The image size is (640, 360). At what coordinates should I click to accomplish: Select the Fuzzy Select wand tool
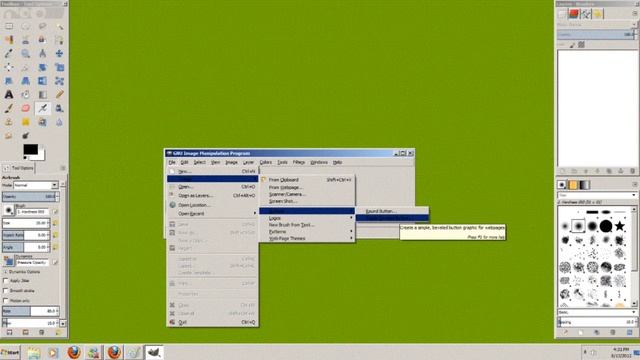pyautogui.click(x=59, y=27)
